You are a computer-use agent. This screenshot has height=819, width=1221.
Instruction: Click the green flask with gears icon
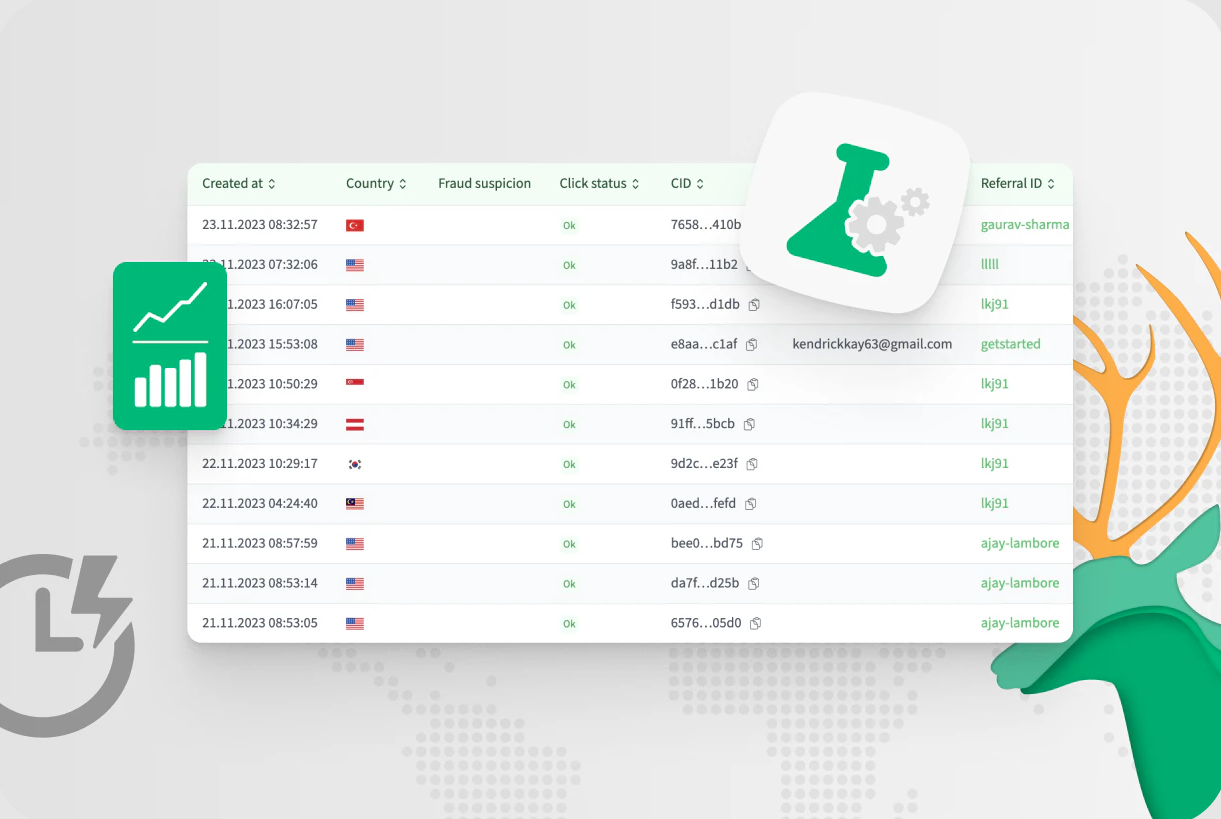point(859,204)
